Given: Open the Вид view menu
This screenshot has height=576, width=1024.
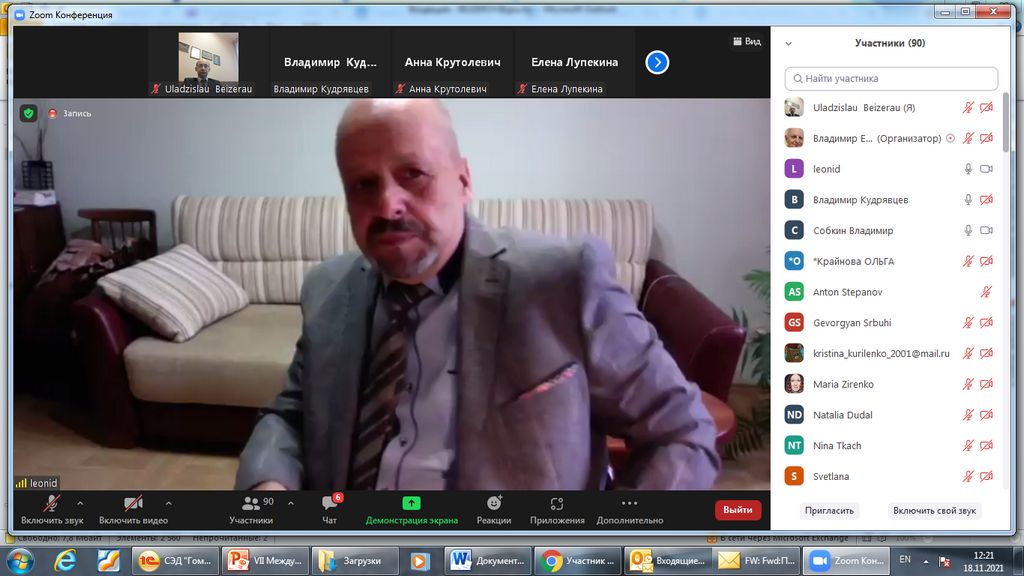Looking at the screenshot, I should pos(747,41).
